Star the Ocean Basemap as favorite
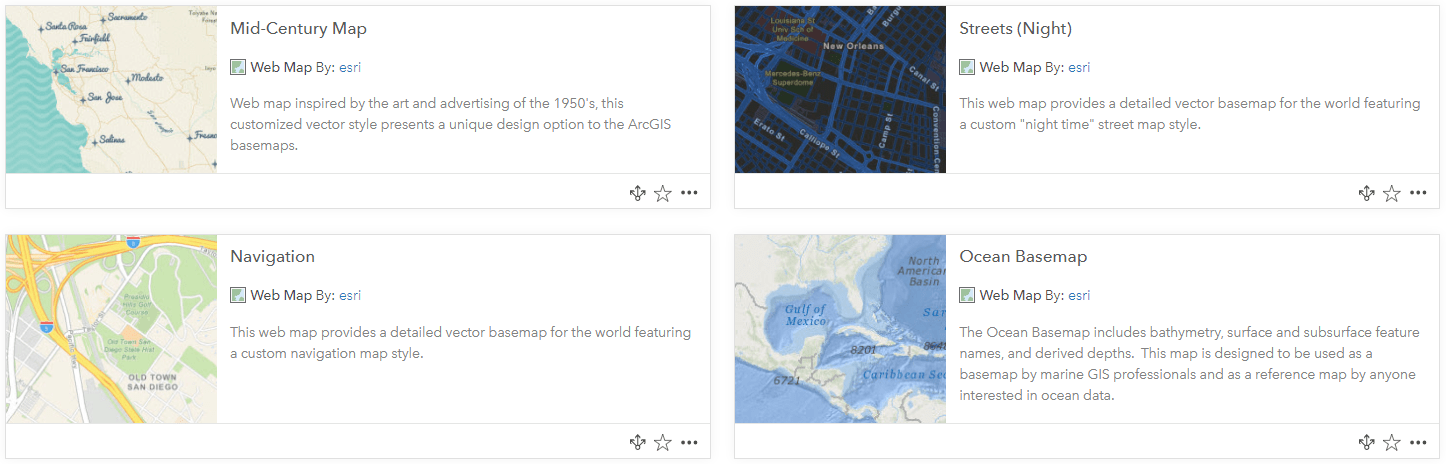The width and height of the screenshot is (1446, 464). tap(1391, 442)
